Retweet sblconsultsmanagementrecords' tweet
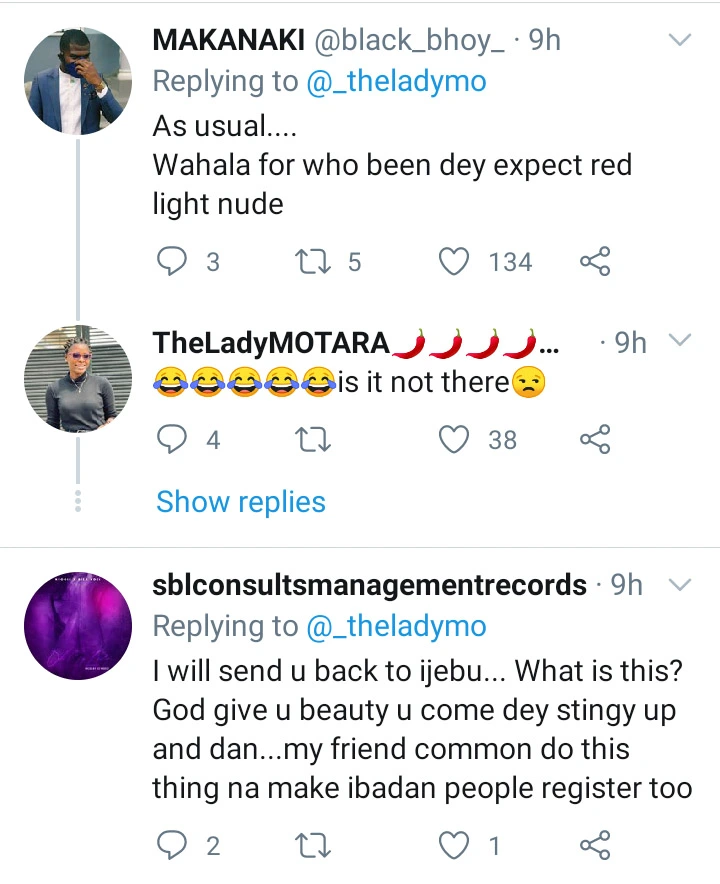The image size is (720, 884). [312, 846]
